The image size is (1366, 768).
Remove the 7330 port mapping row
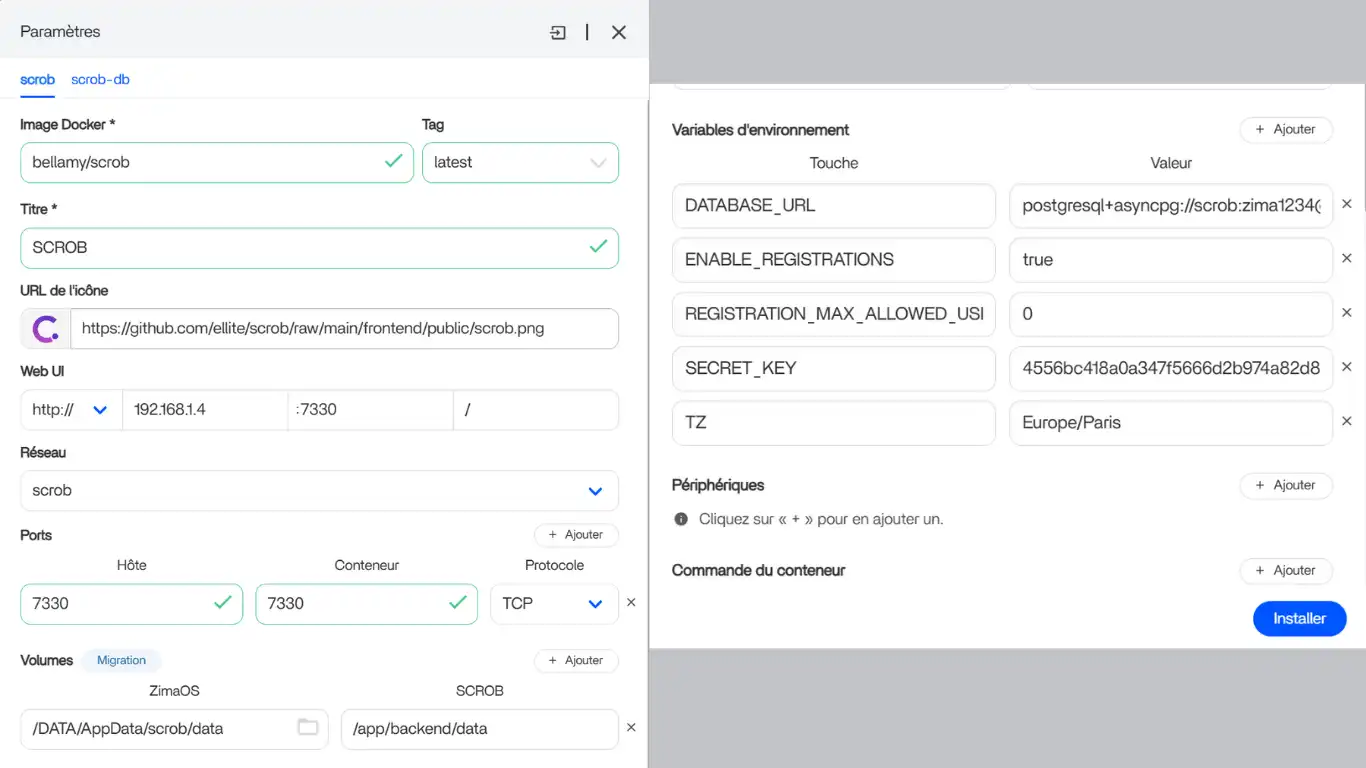coord(631,603)
